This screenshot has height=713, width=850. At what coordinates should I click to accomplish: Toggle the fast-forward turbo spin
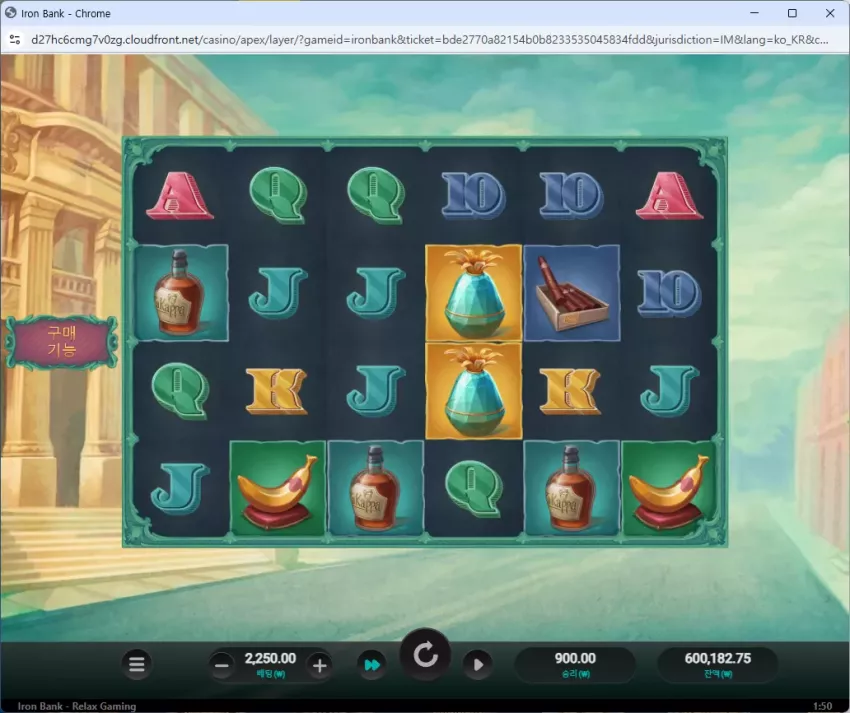(x=372, y=665)
